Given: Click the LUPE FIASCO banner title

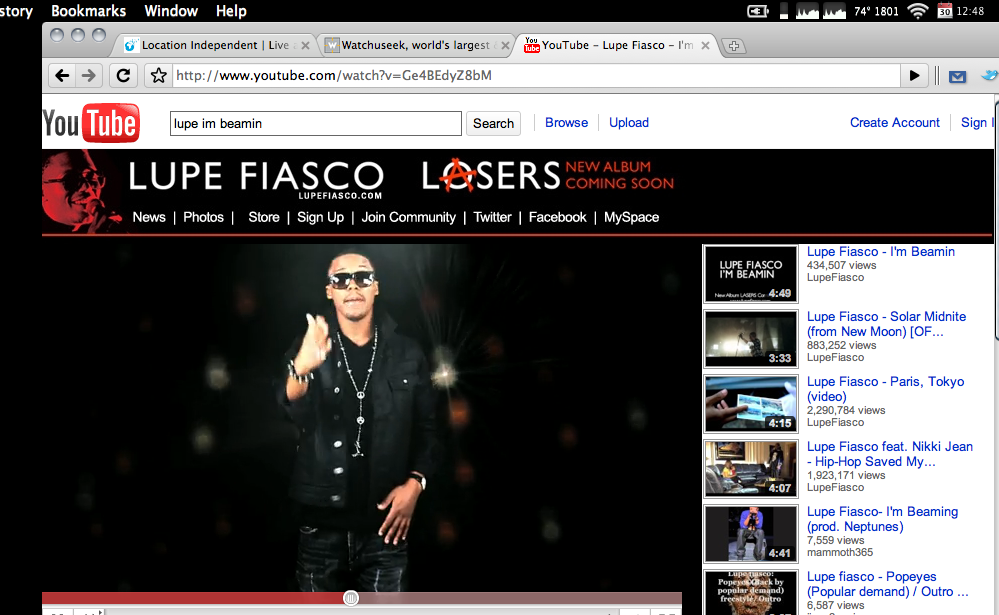Looking at the screenshot, I should [x=256, y=176].
